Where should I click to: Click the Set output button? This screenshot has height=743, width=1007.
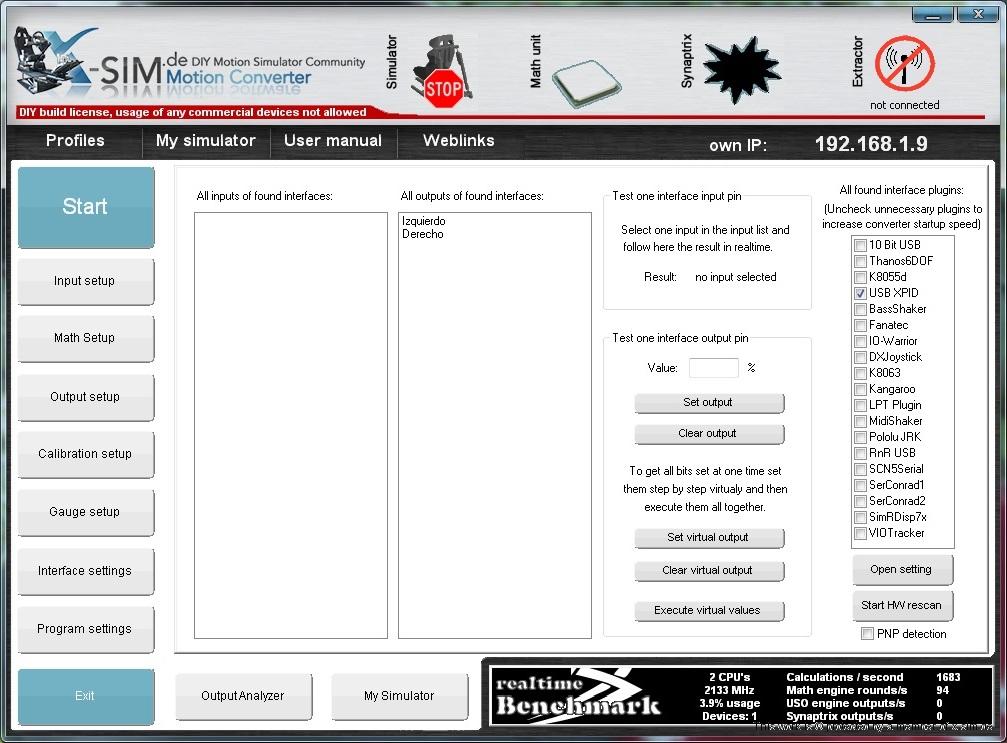coord(708,402)
